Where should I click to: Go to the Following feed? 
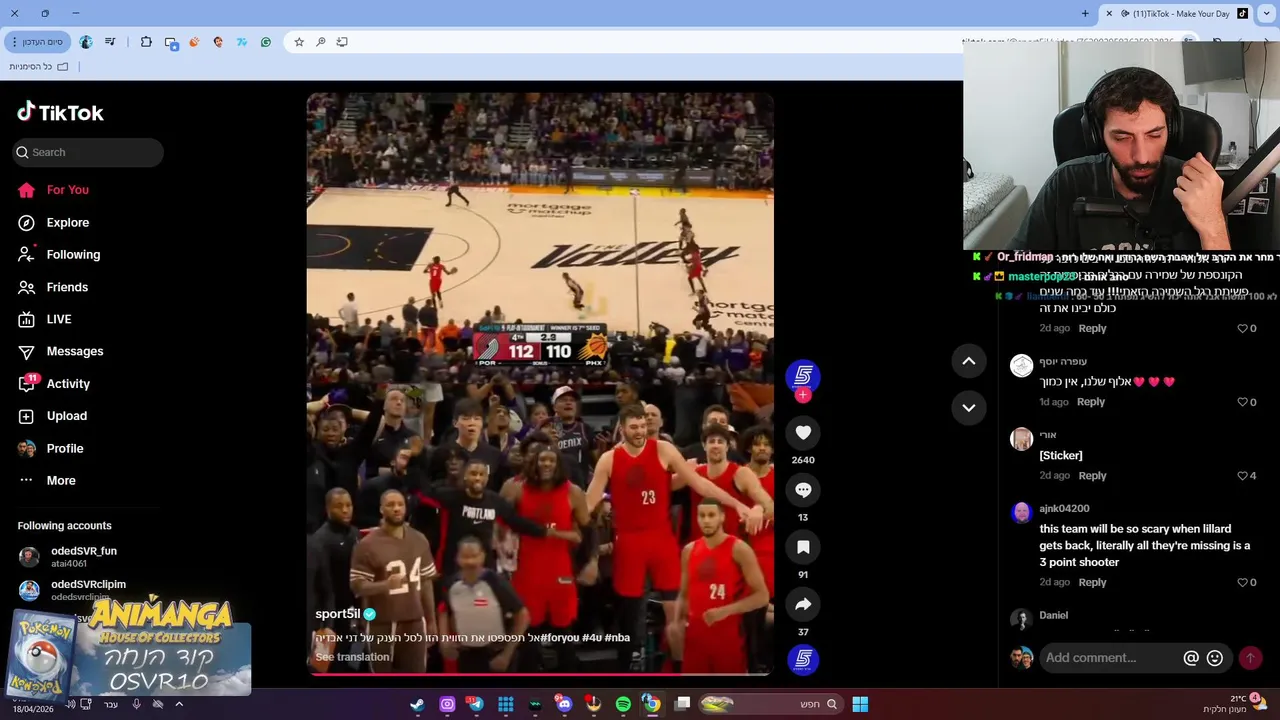click(73, 254)
